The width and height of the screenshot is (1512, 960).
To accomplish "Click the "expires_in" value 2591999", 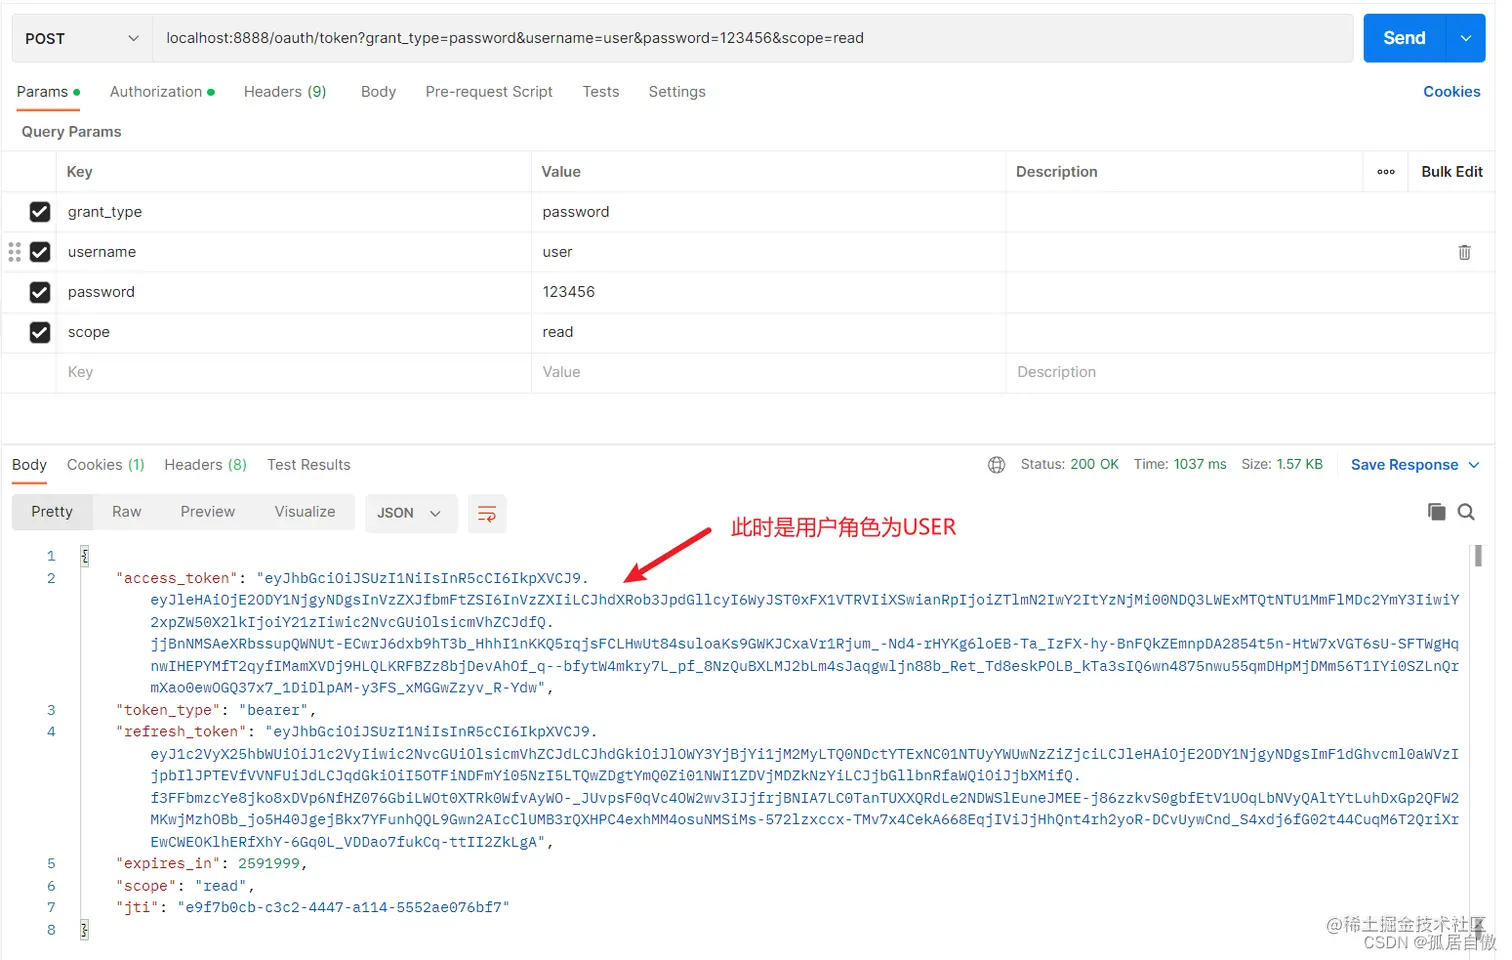I will 268,864.
